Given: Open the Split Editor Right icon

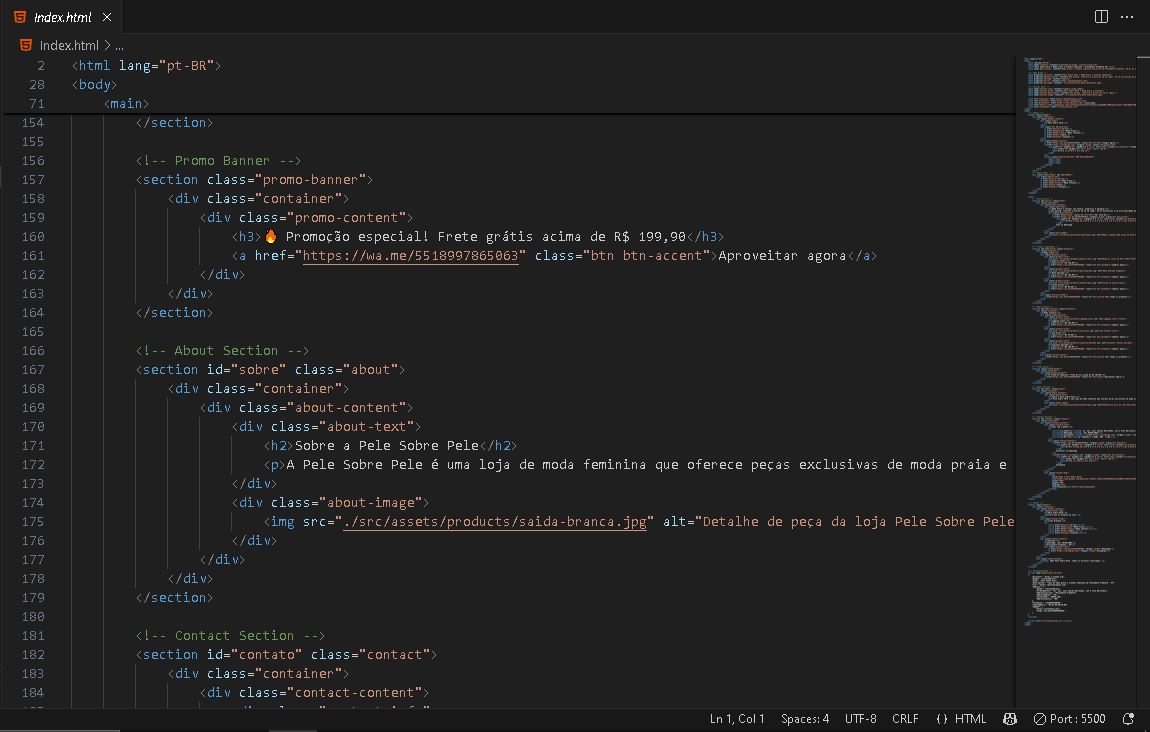Looking at the screenshot, I should tap(1101, 17).
